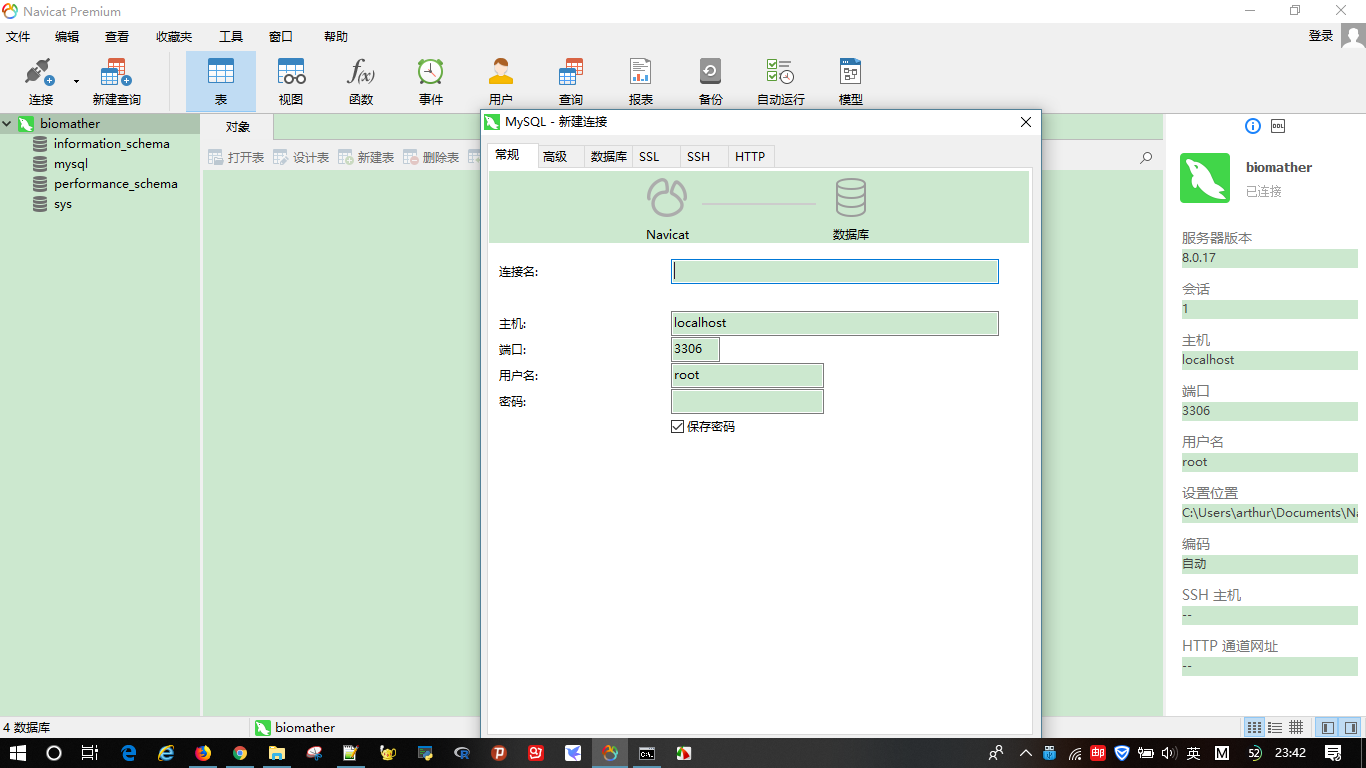Select the 查询 (Query) toolbar icon

[x=571, y=81]
